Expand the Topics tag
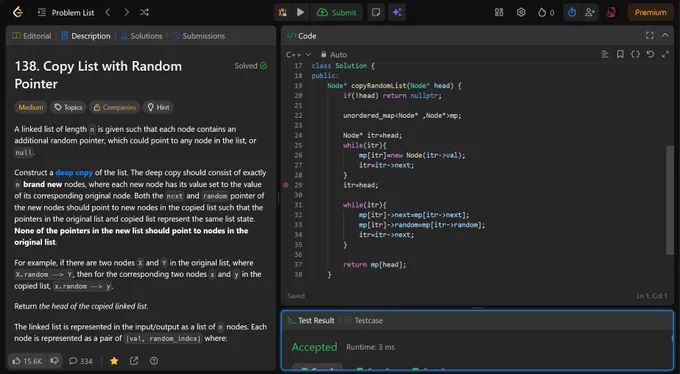Viewport: 680px width, 374px height. 68,107
